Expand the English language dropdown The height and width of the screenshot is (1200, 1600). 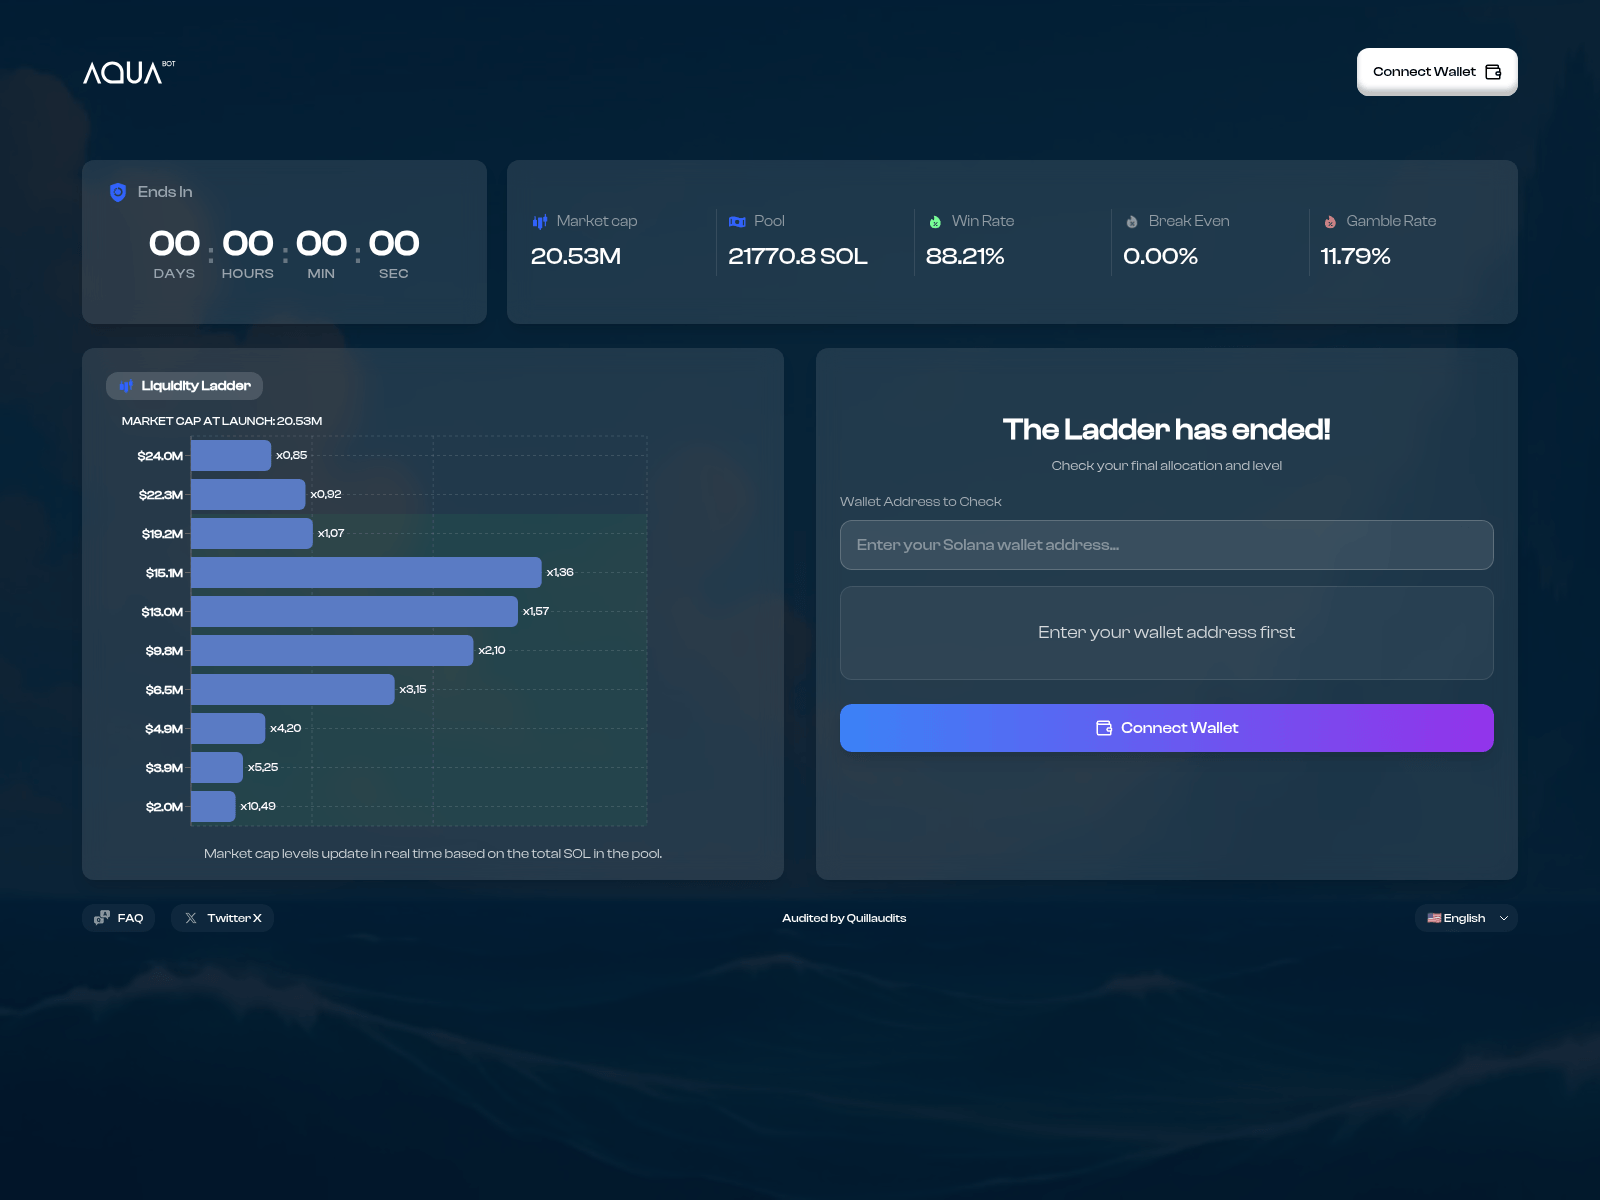[x=1465, y=917]
